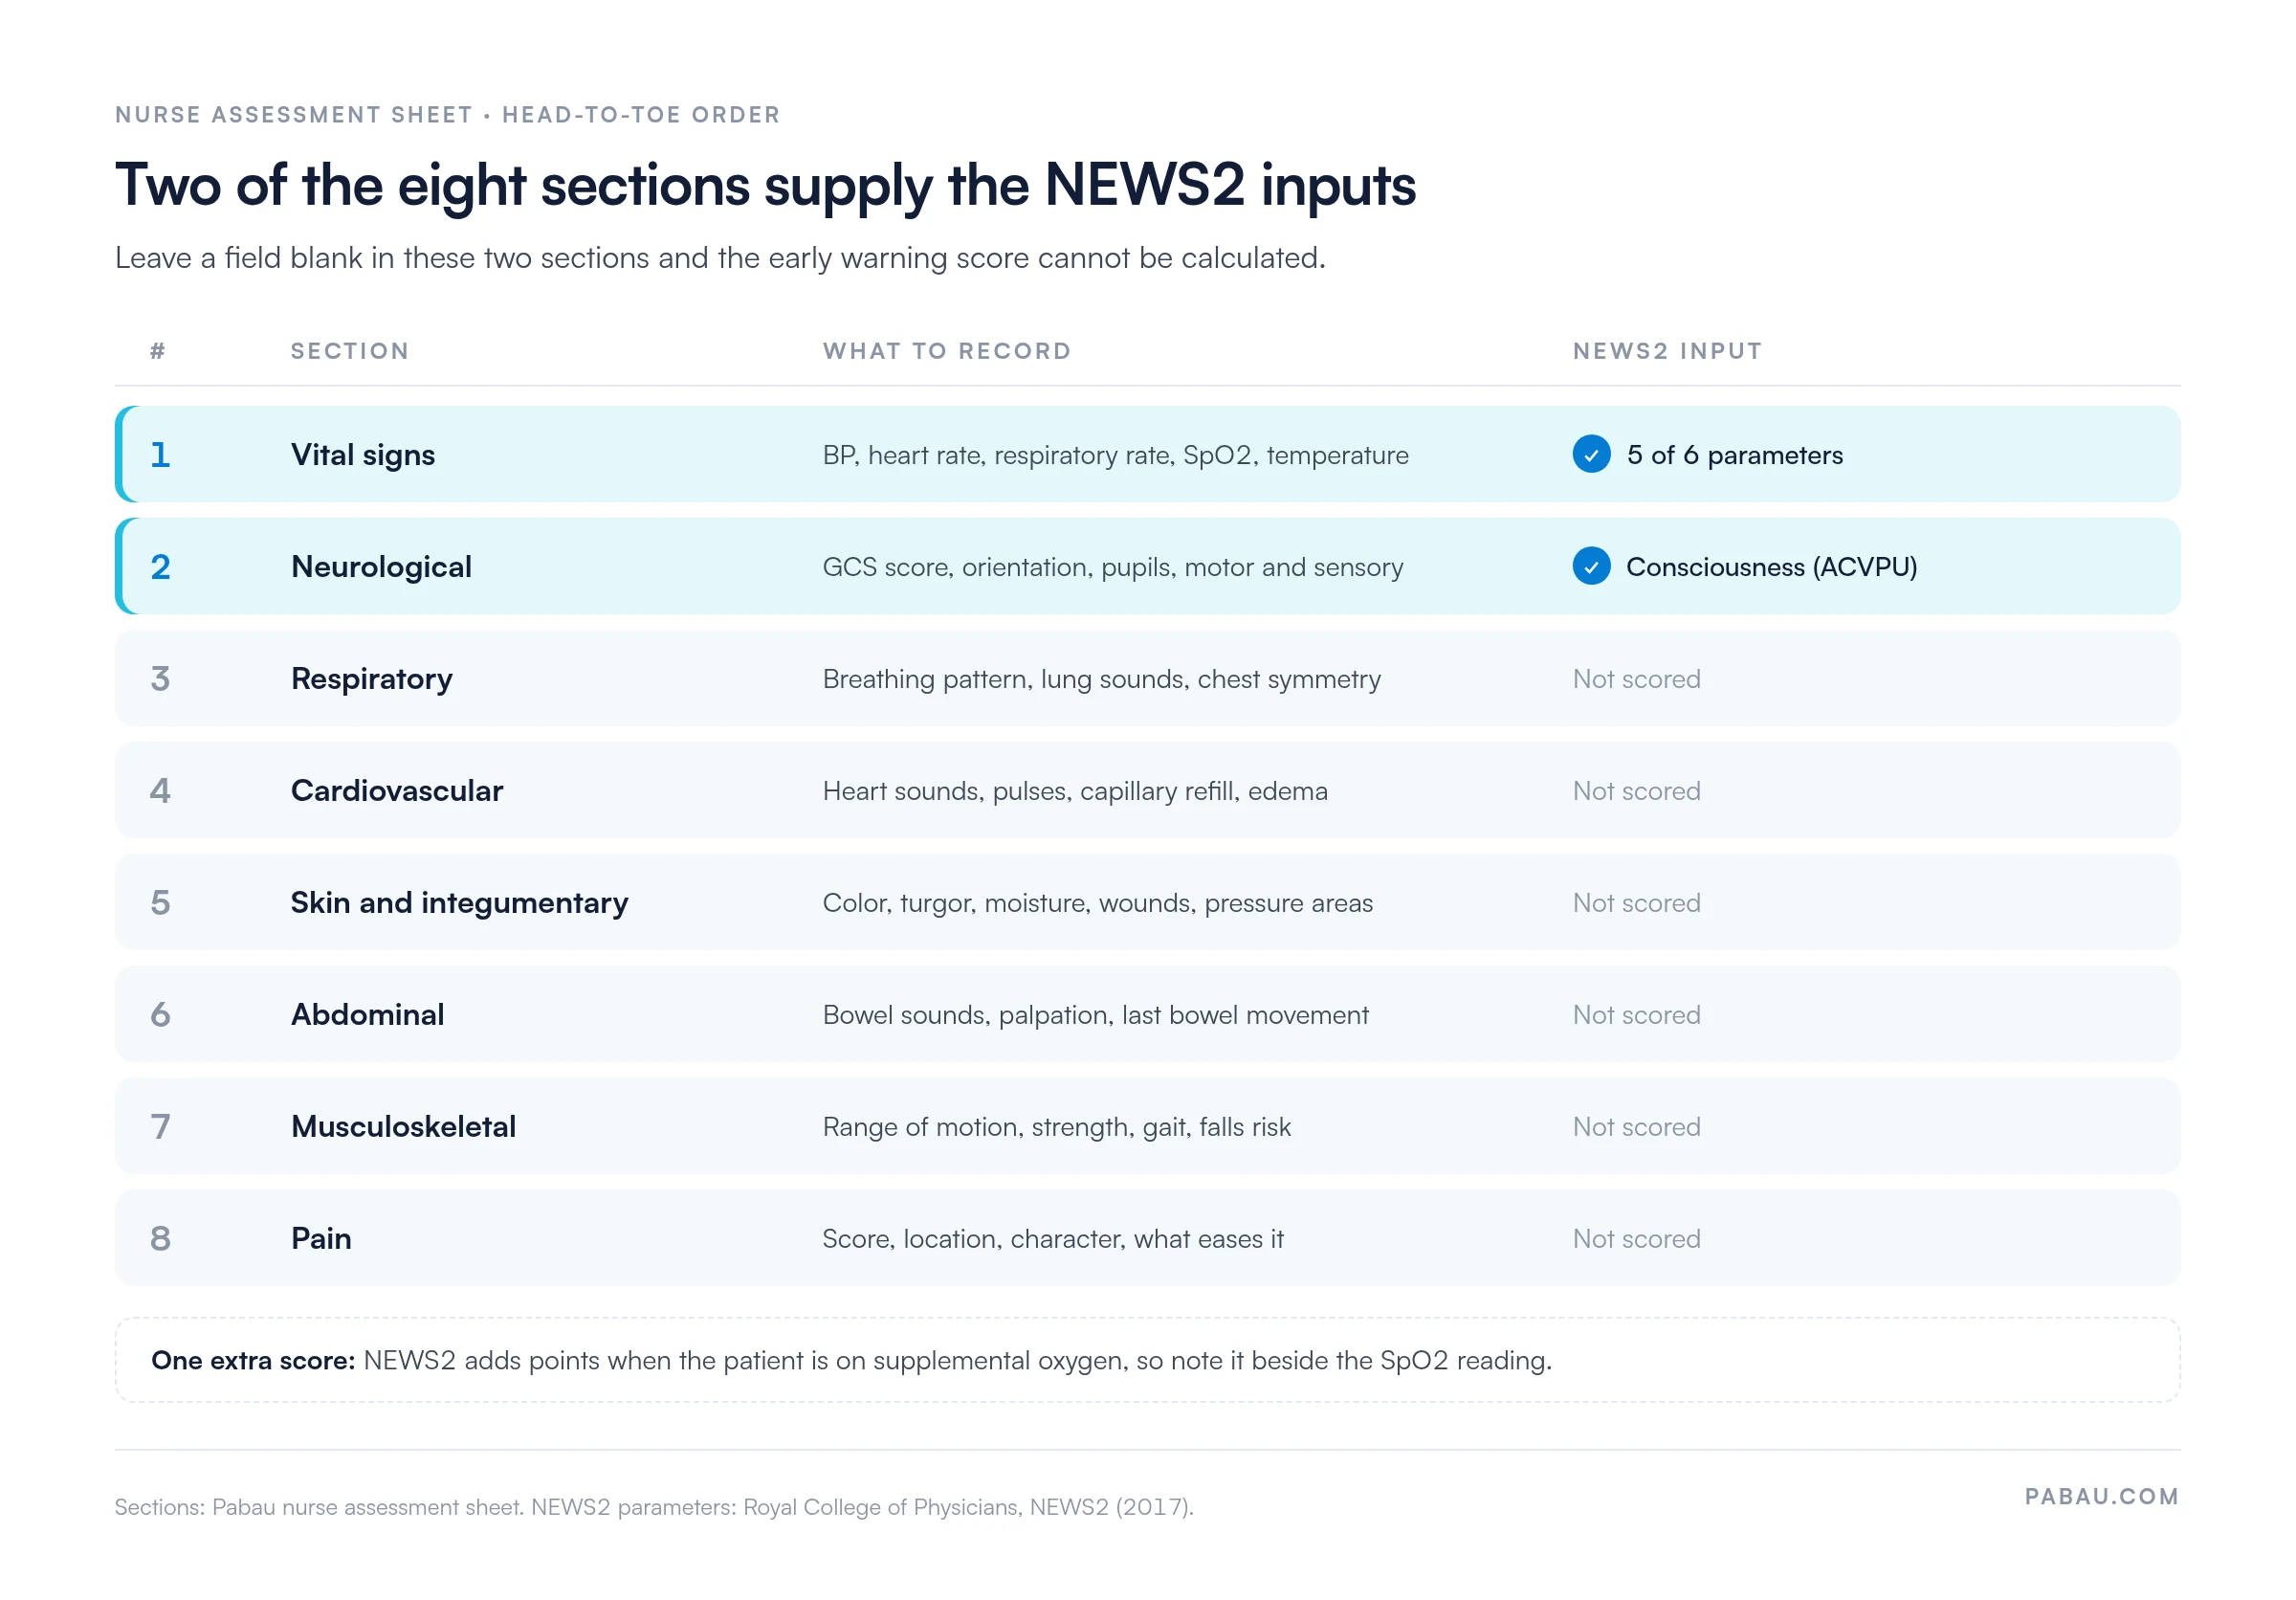
Task: Click 'Not scored' in the Cardiovascular row
Action: pos(1637,791)
